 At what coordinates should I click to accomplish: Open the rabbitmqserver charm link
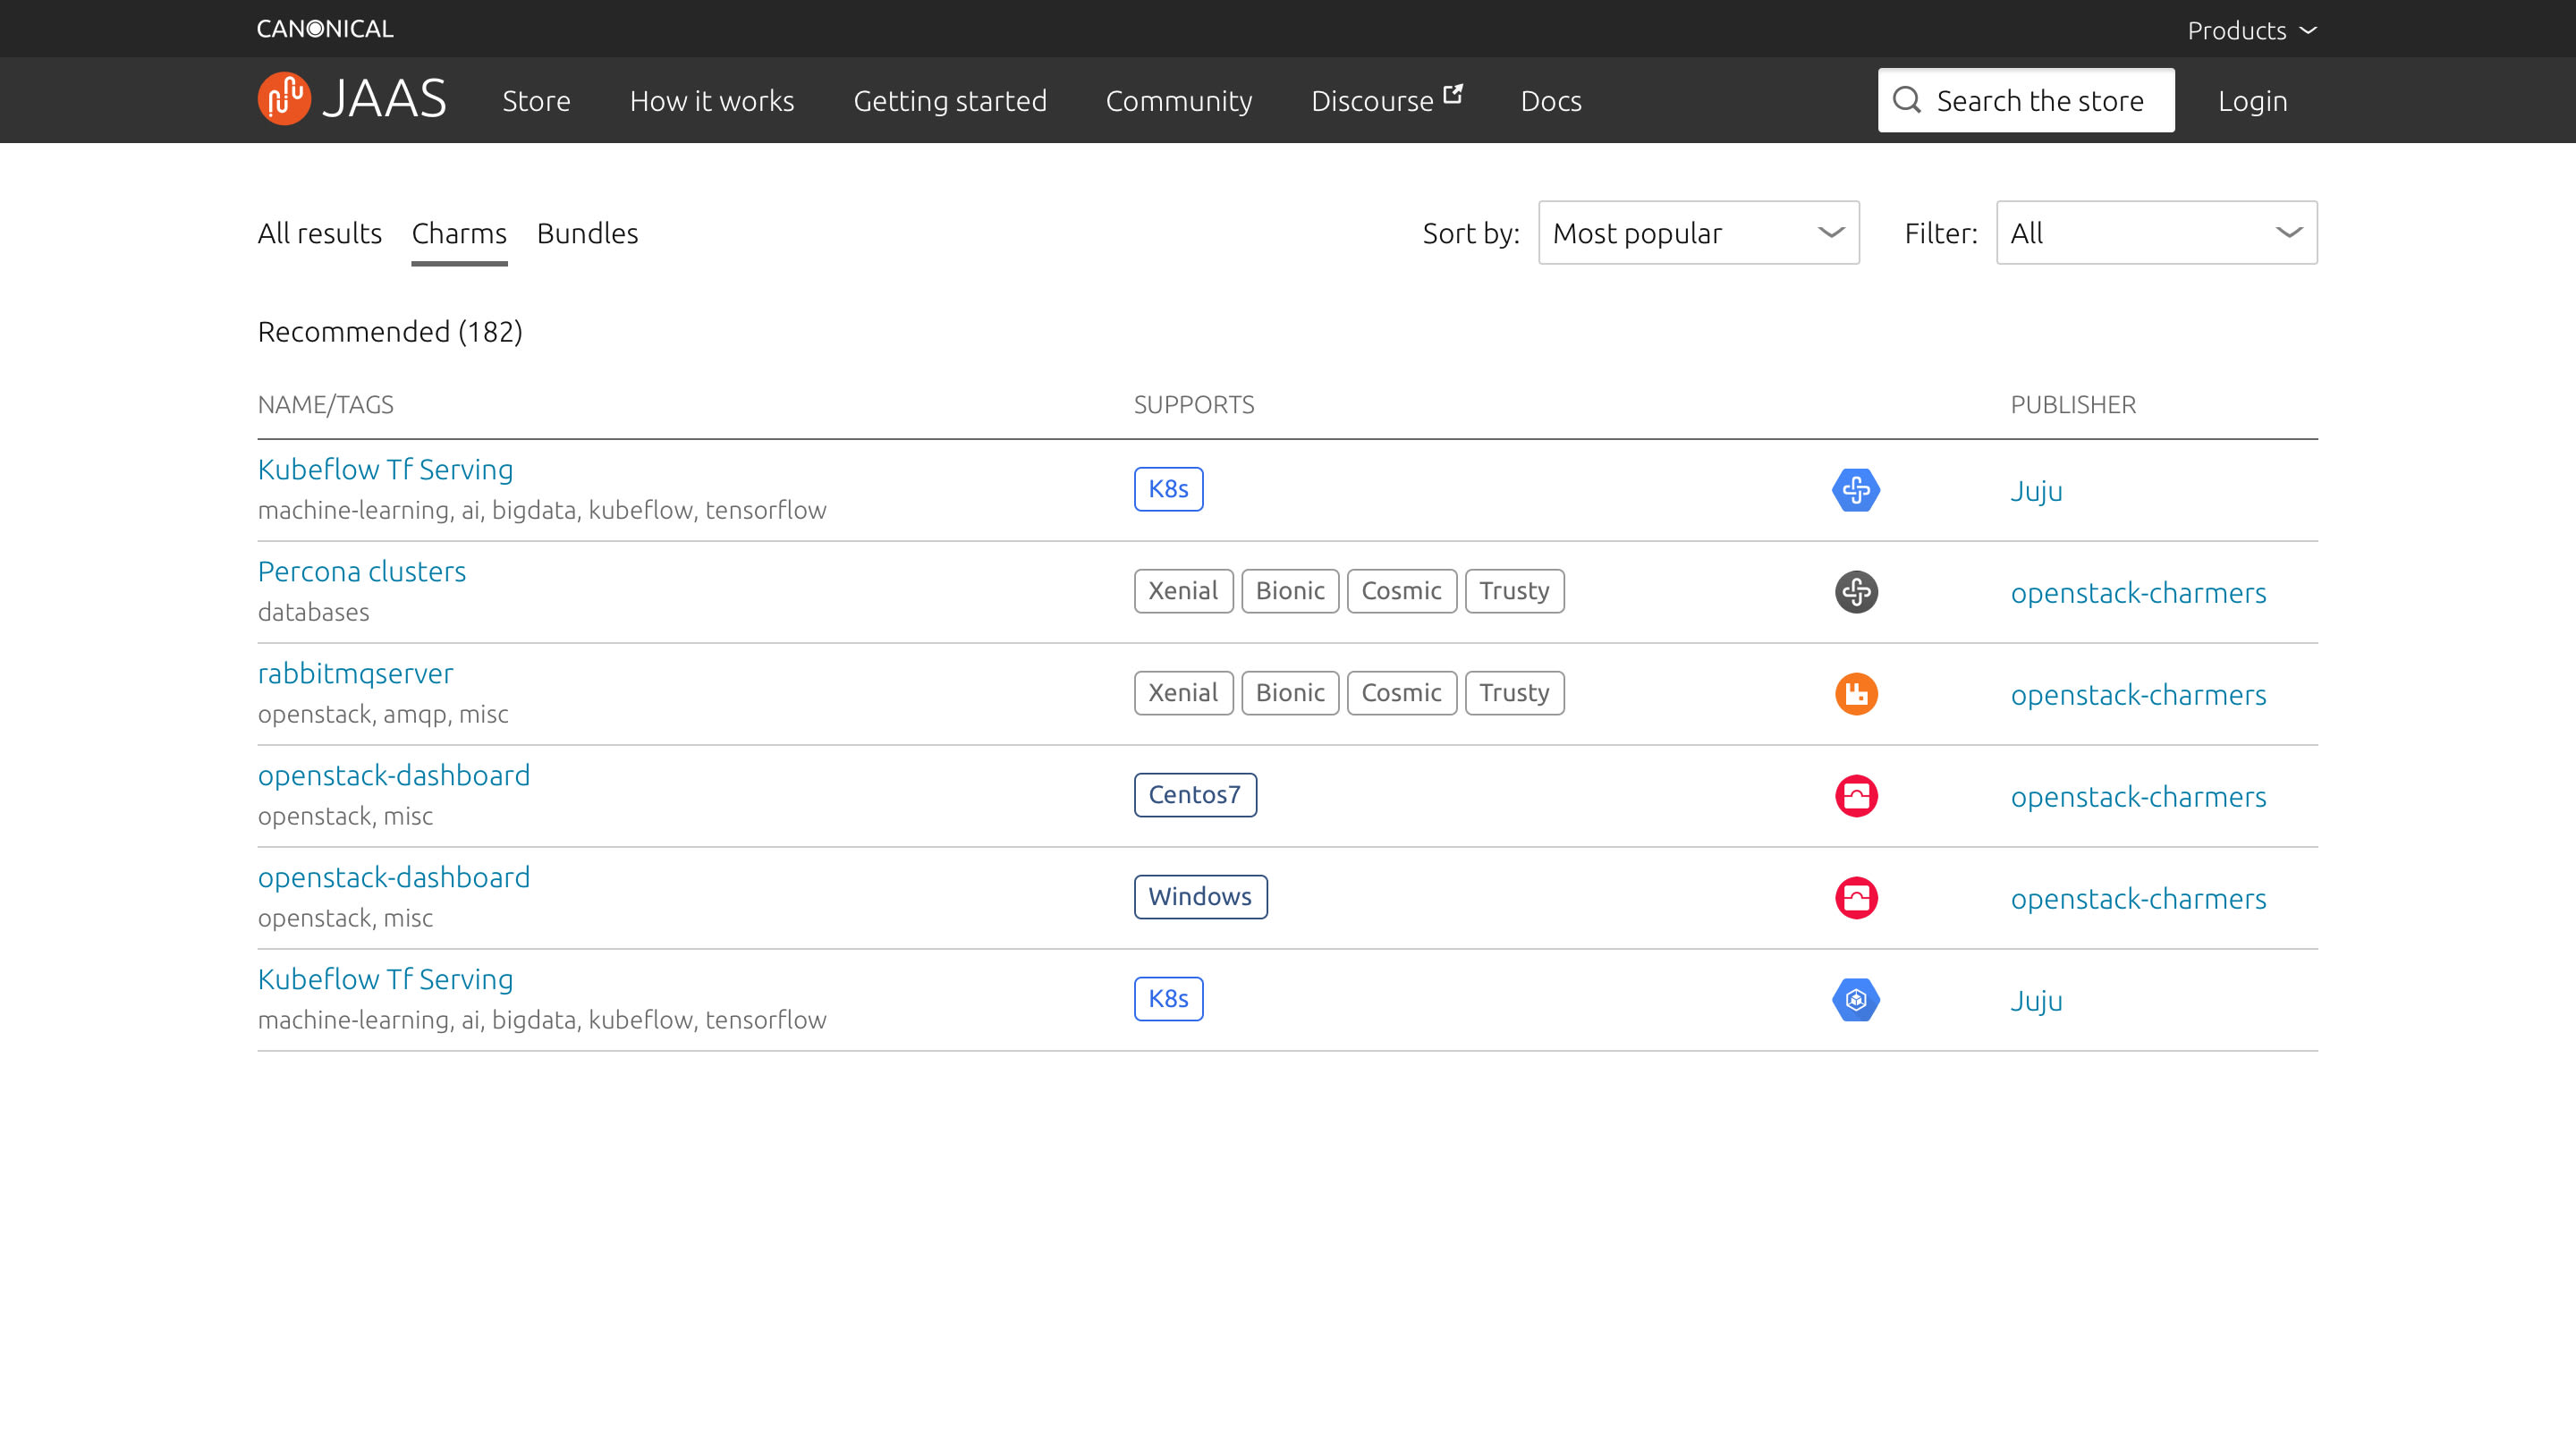coord(355,673)
